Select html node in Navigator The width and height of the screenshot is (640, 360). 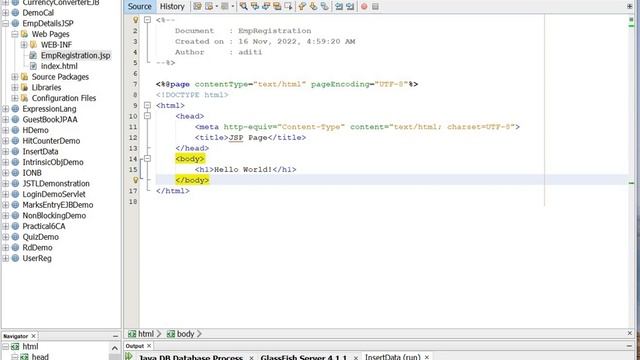pos(30,347)
